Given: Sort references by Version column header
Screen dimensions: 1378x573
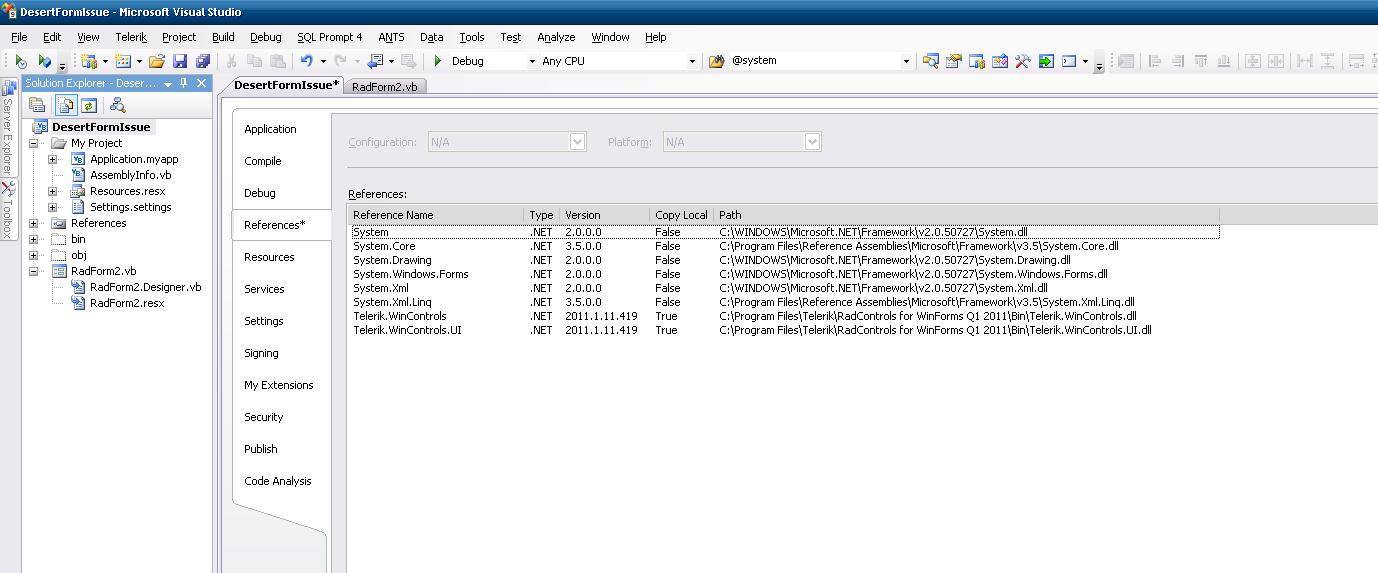Looking at the screenshot, I should 604,215.
